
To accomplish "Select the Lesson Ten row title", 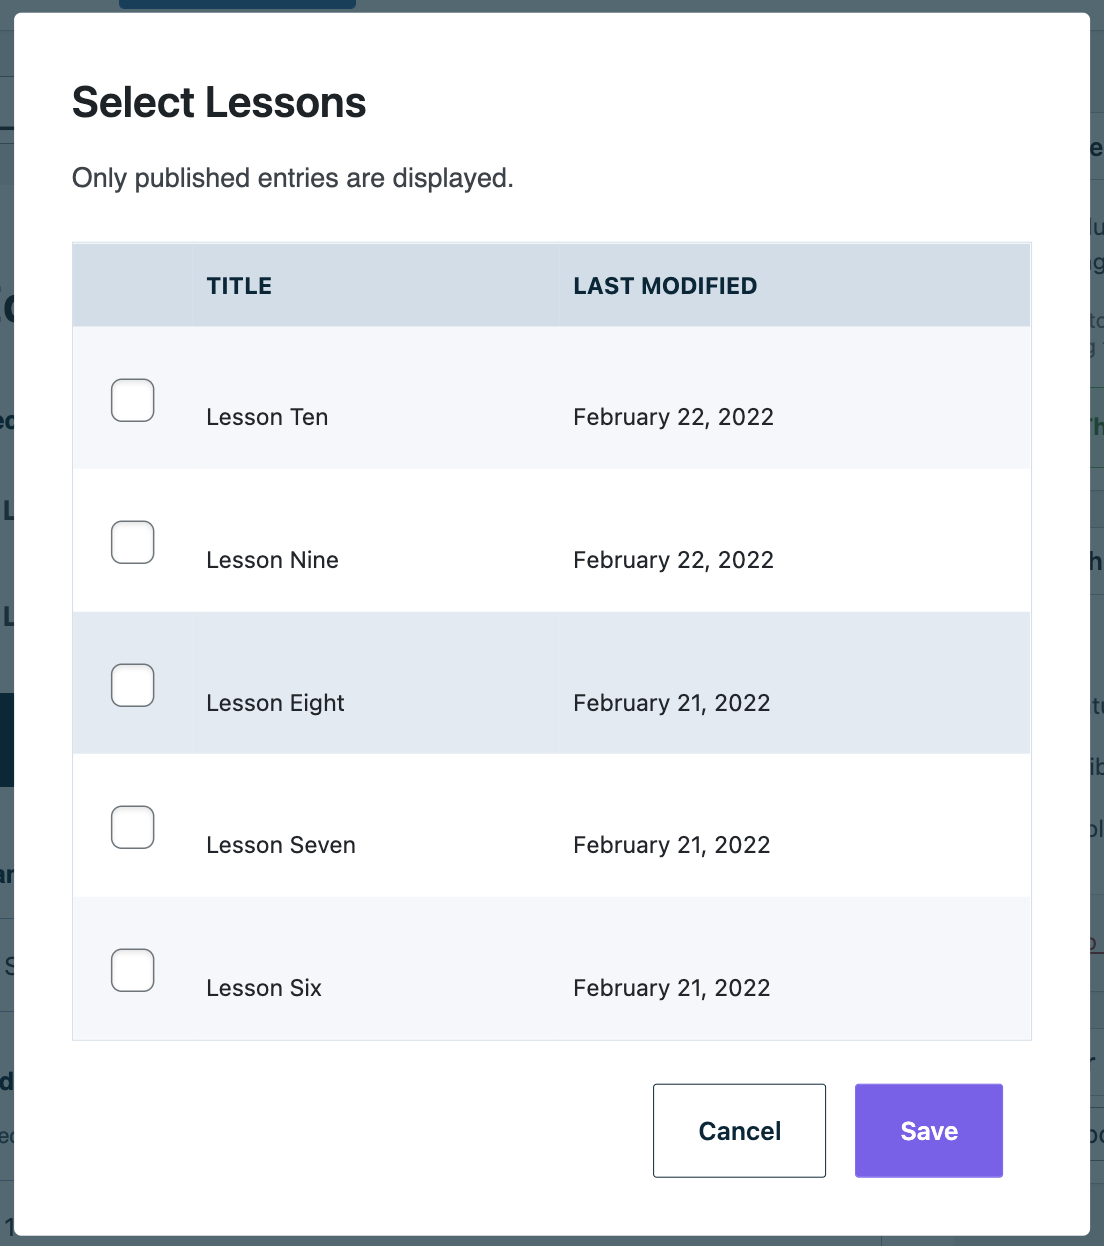I will (266, 416).
